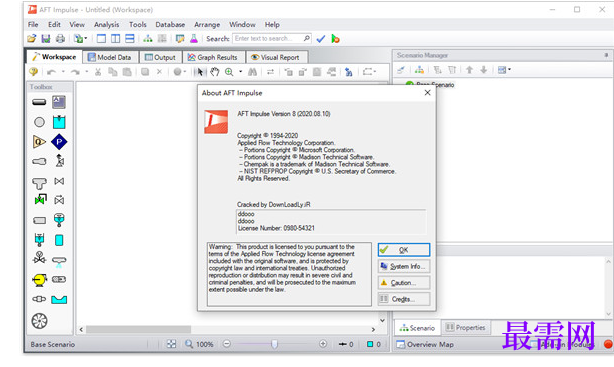
Task: Click the green Run Model play icon
Action: click(335, 39)
